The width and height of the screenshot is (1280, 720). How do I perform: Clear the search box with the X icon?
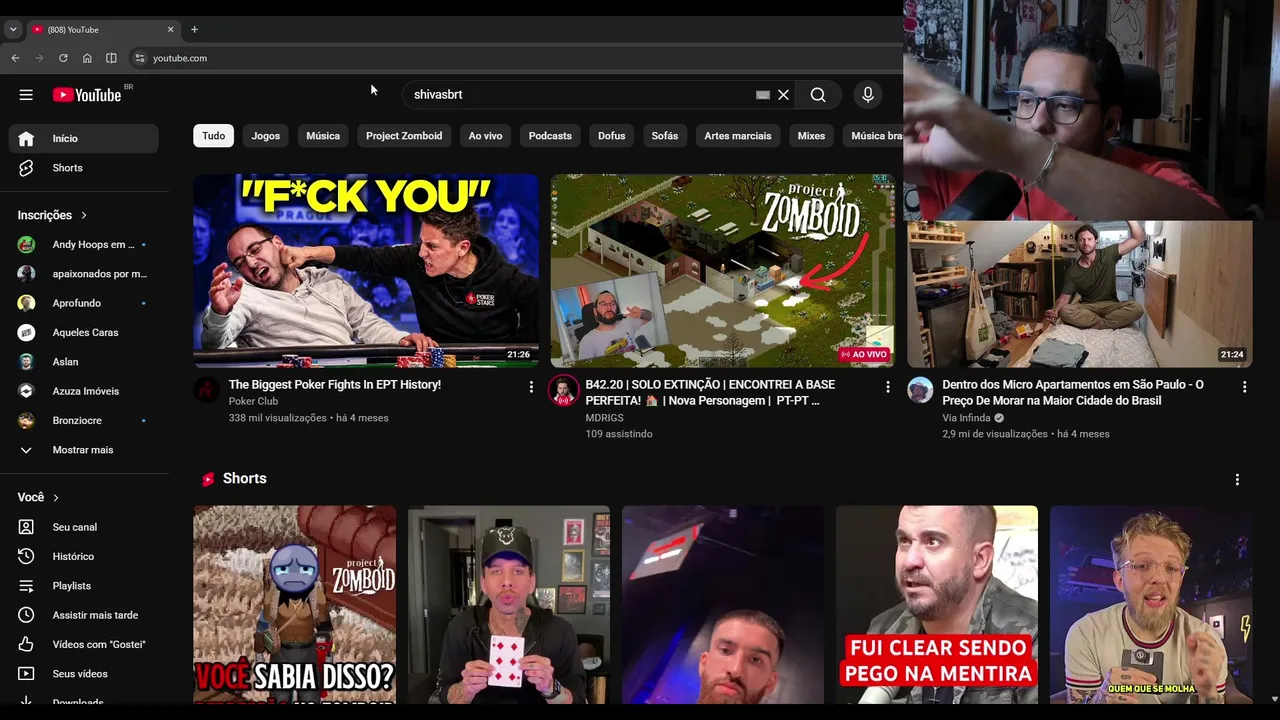tap(783, 95)
